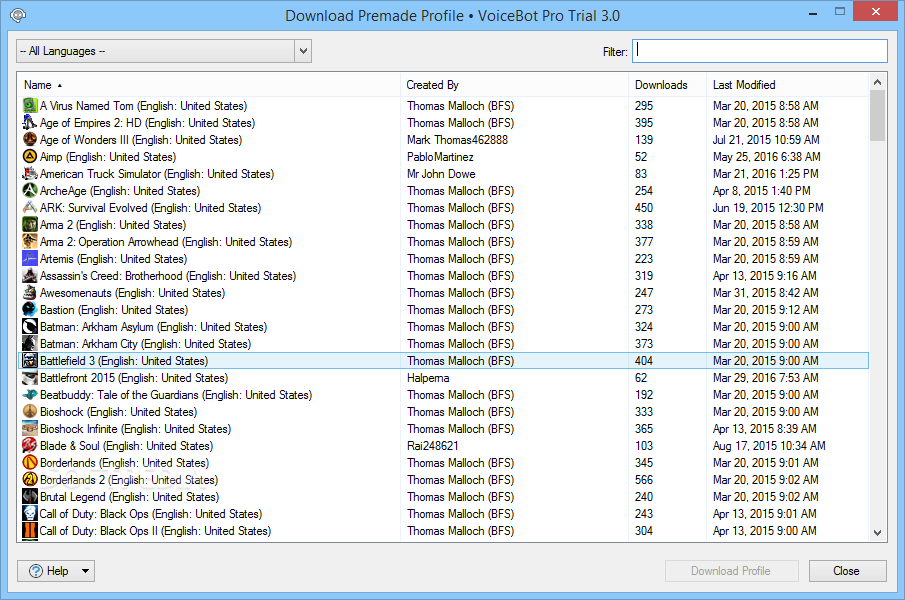Click creator name Halperna
The image size is (905, 600).
428,378
